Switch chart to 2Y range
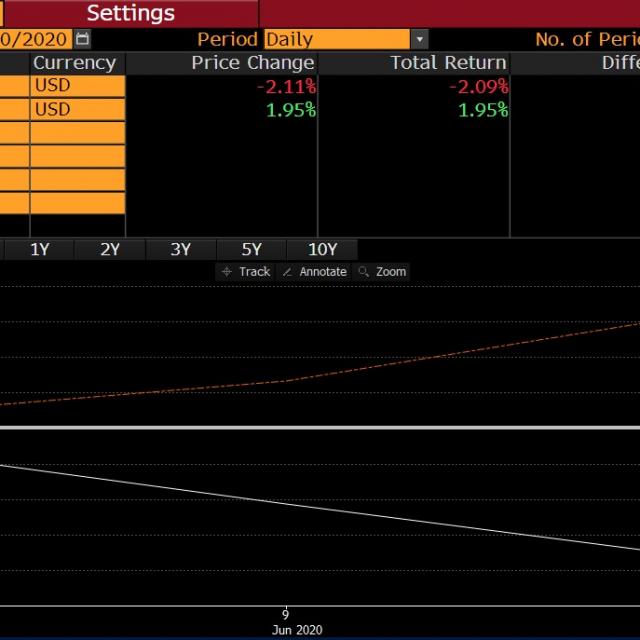 (x=110, y=250)
